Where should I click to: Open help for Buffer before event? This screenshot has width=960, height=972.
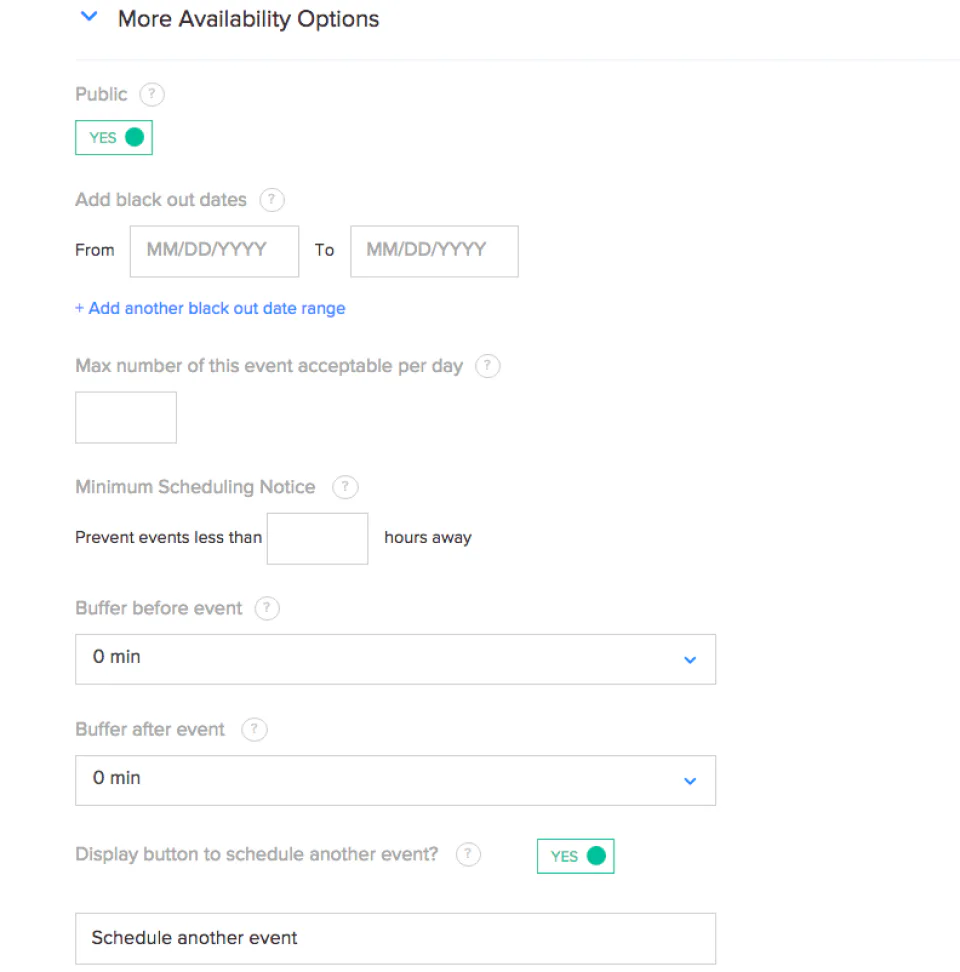point(267,608)
